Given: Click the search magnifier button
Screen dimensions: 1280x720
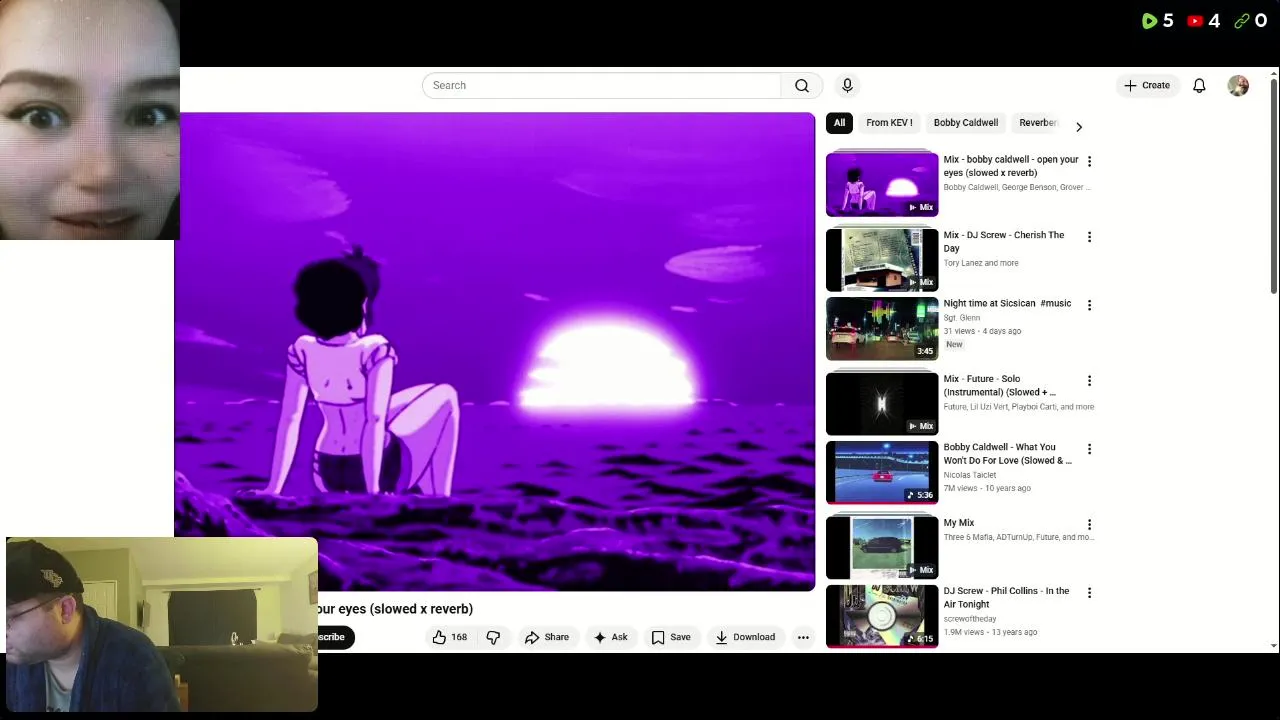Looking at the screenshot, I should pos(802,86).
